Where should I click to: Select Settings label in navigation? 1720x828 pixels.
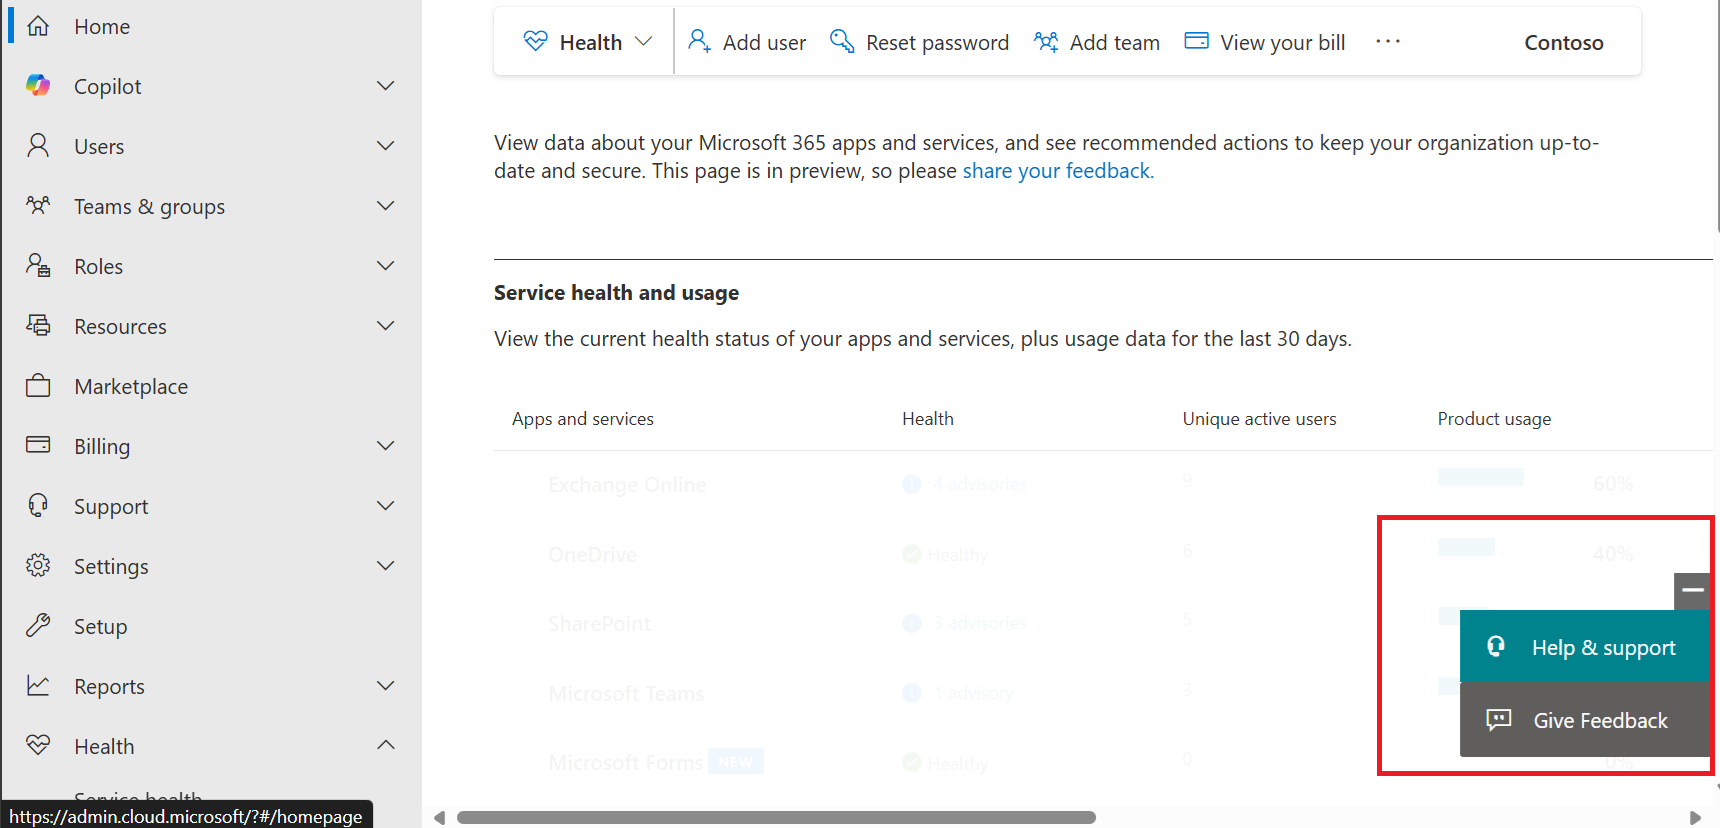click(x=111, y=567)
